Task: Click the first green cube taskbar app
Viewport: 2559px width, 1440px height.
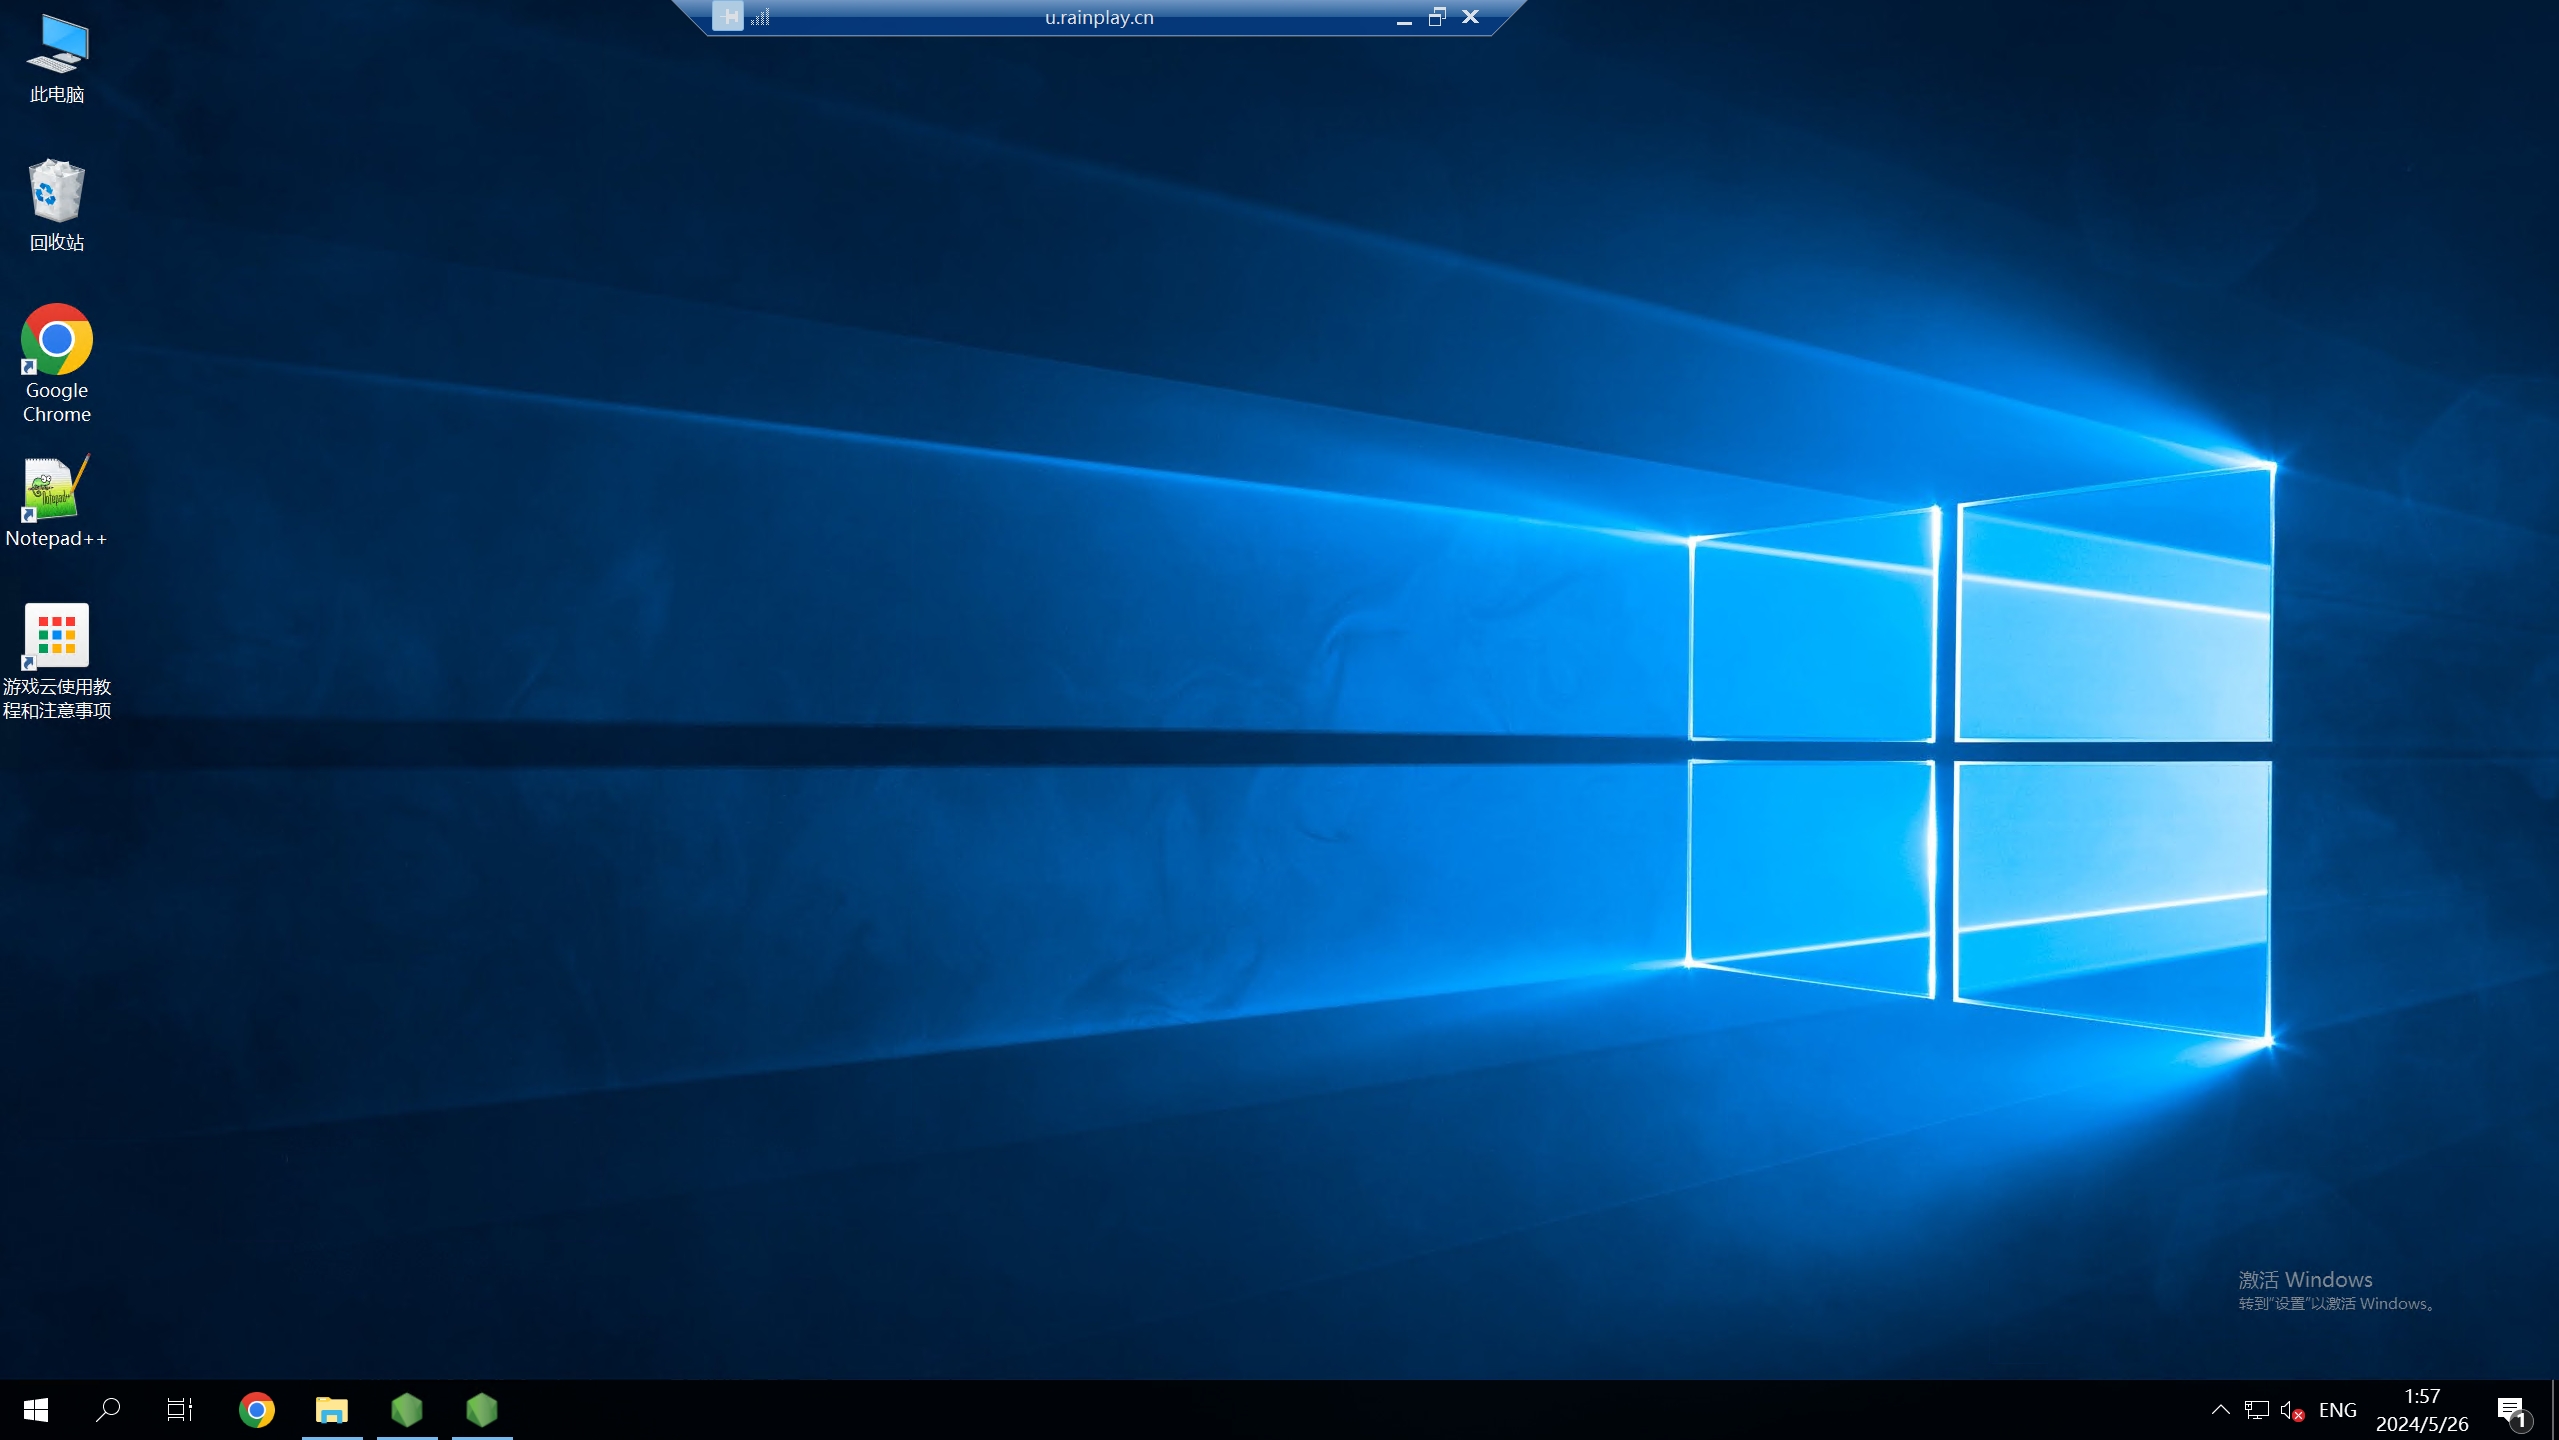Action: (407, 1410)
